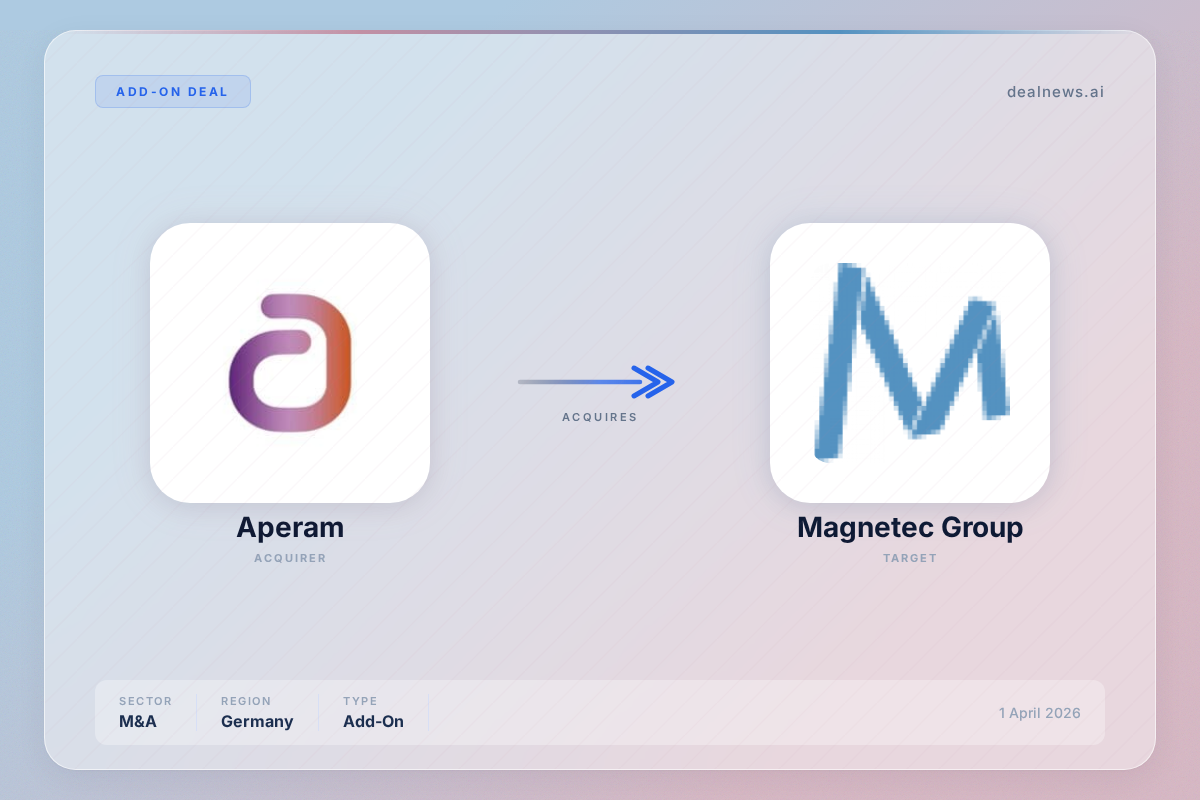Viewport: 1200px width, 800px height.
Task: Click the ACQUIRES text below arrow
Action: point(599,417)
